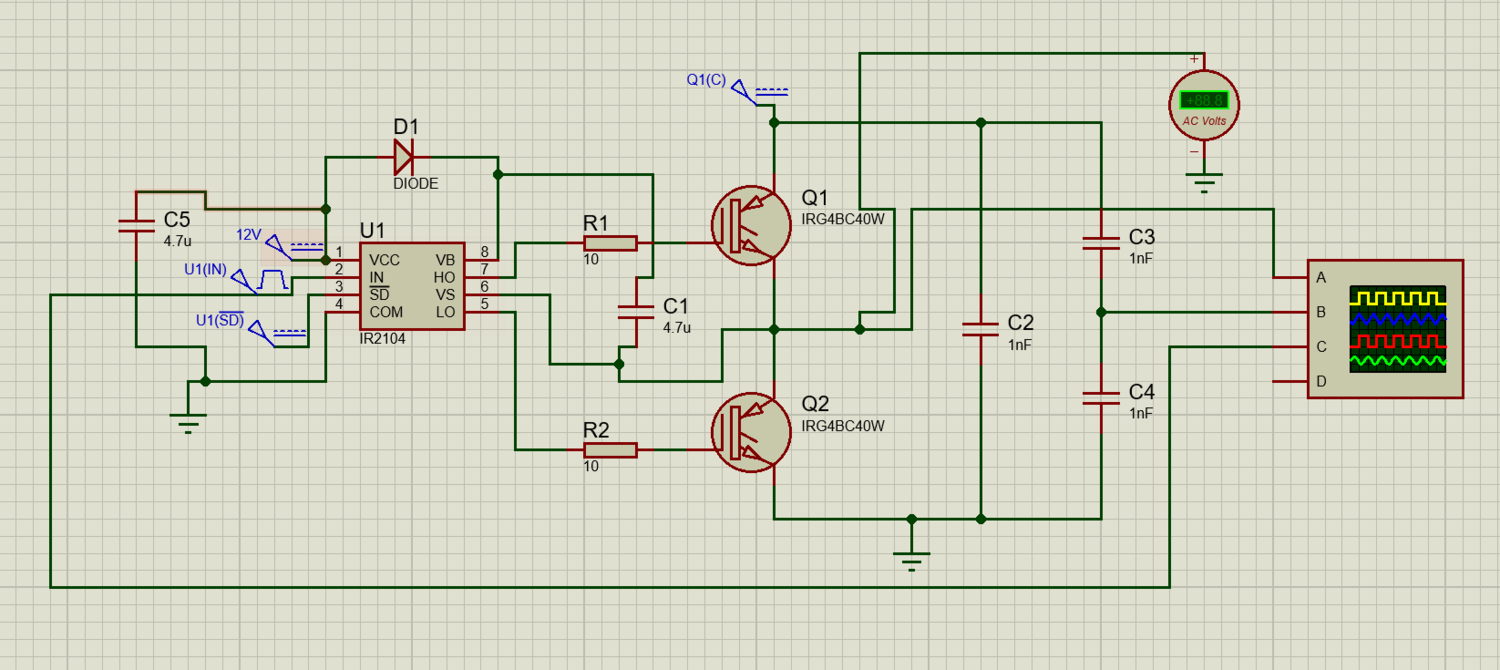The width and height of the screenshot is (1500, 670).
Task: Click the VS pin label on U1
Action: pyautogui.click(x=446, y=295)
